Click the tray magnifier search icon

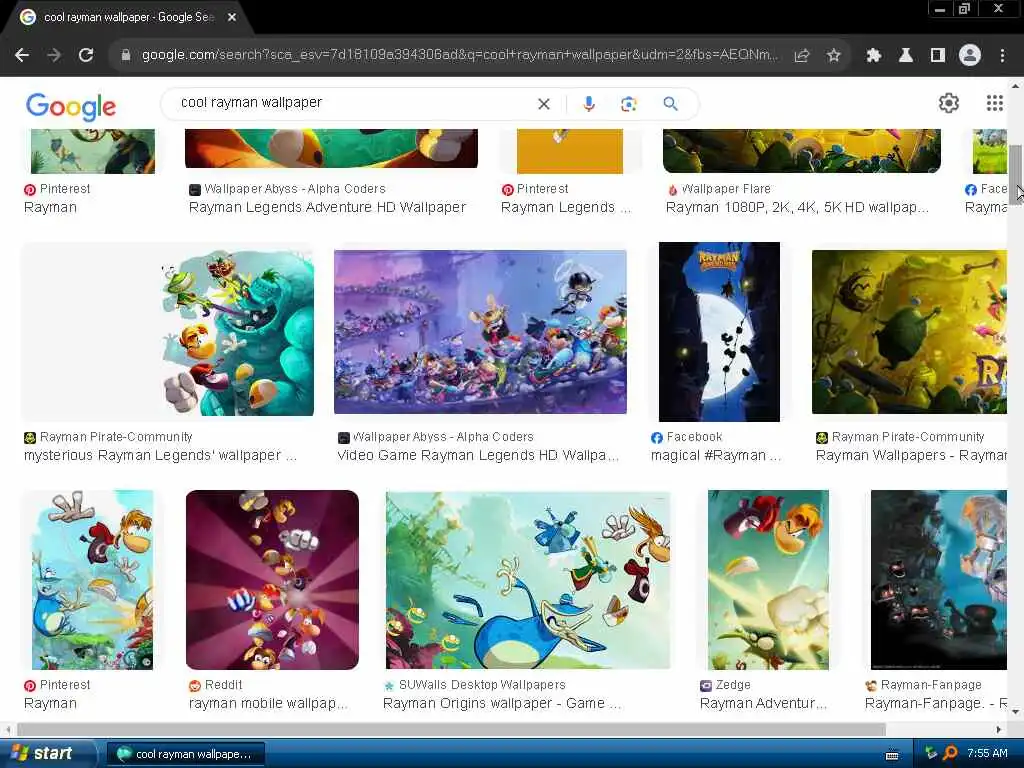(950, 754)
